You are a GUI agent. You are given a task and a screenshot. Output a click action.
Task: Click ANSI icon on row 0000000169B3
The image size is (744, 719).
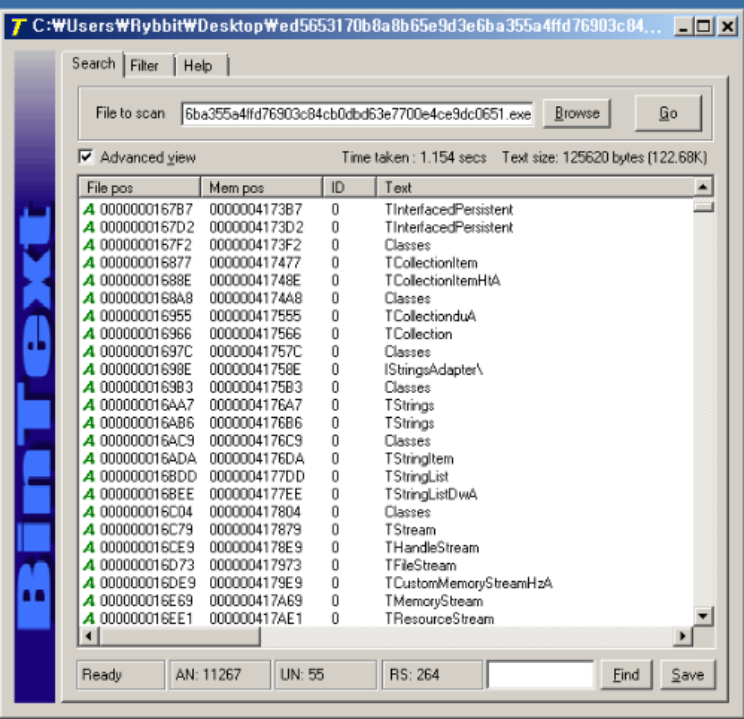point(89,387)
